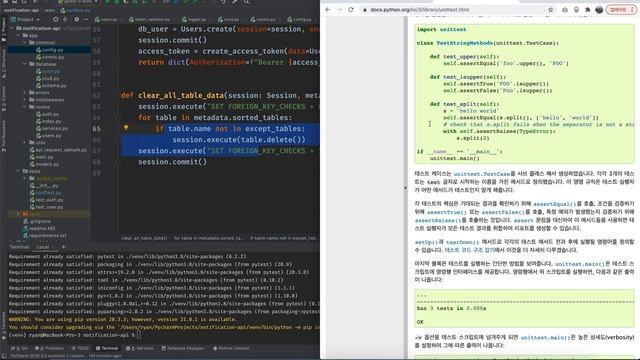
Task: Collapse the database folder
Action: coord(24,64)
